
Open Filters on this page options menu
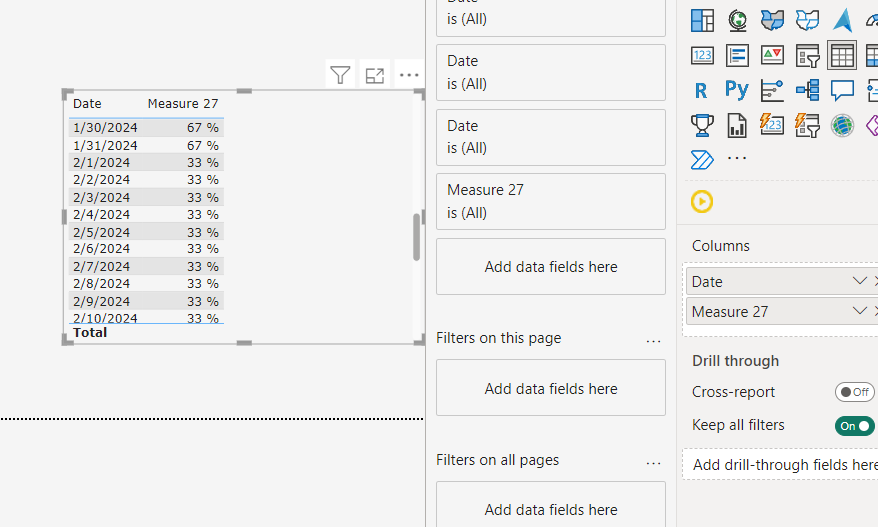(653, 340)
